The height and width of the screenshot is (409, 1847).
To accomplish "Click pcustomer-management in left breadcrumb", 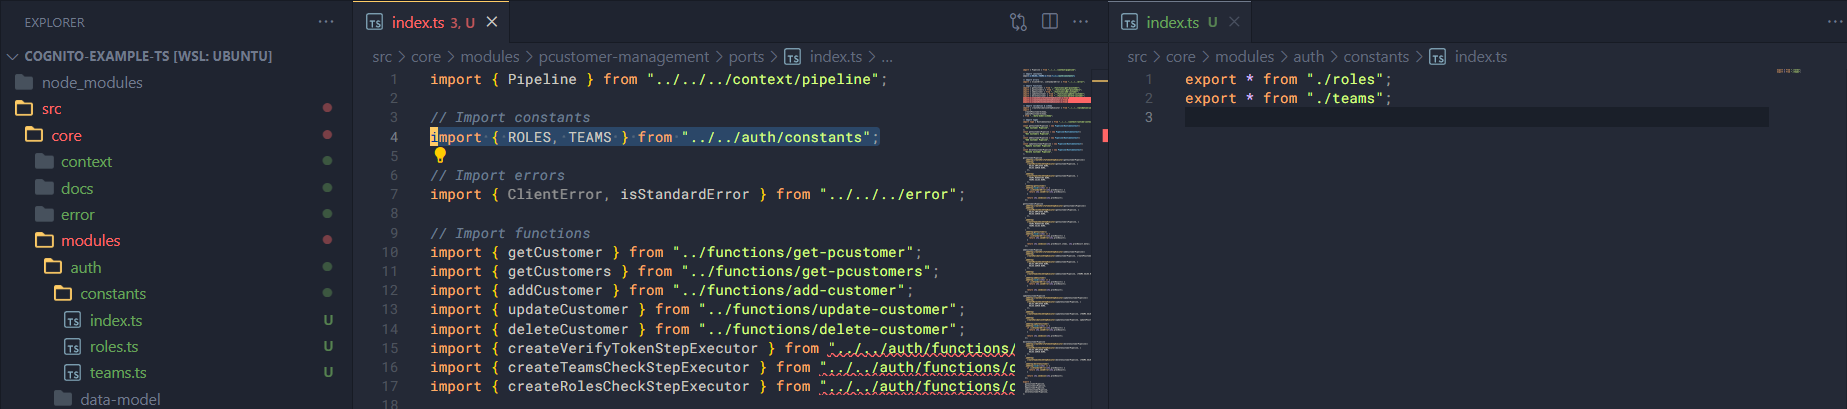I will coord(624,57).
